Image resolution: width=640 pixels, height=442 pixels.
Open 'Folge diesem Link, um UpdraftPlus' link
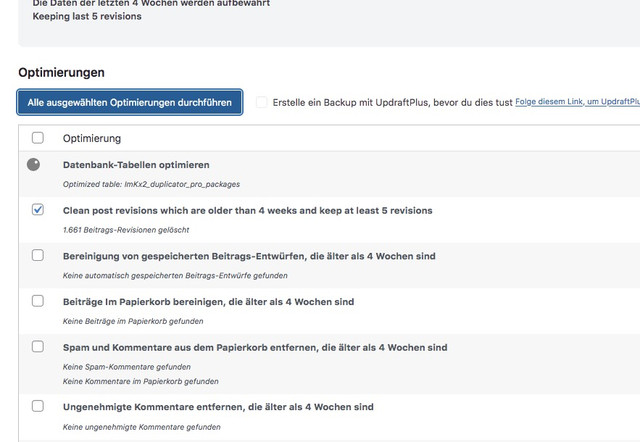577,102
